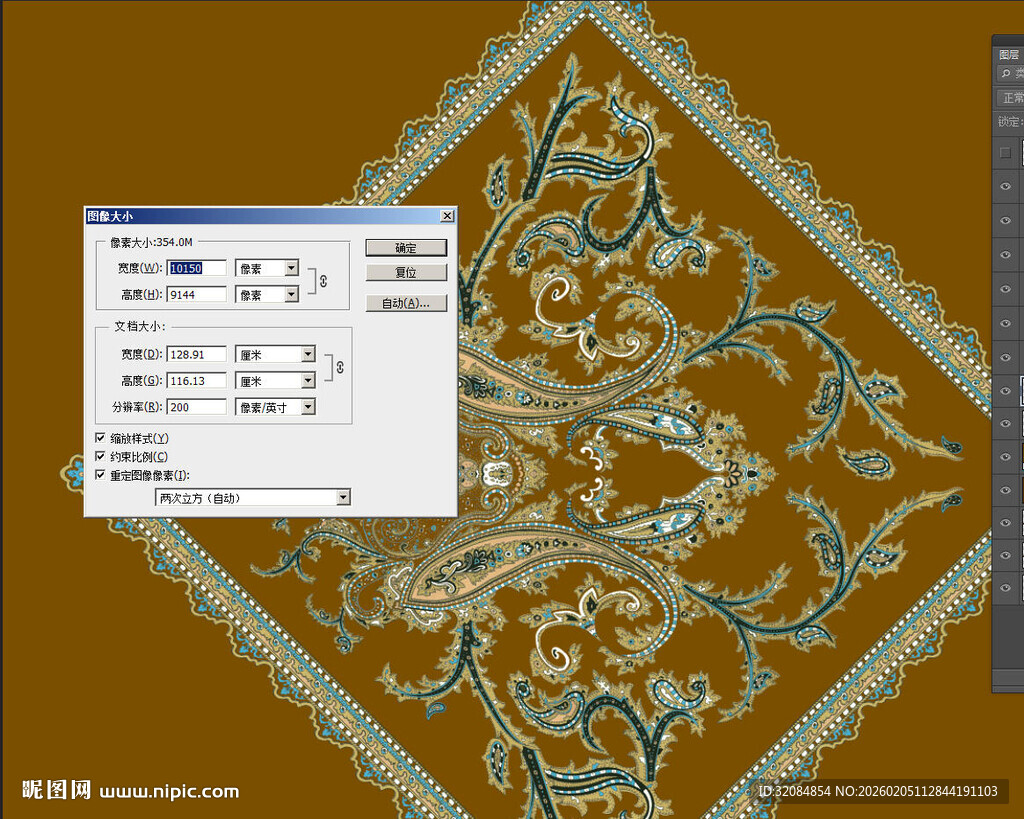
Task: Click the 确定 button
Action: coord(406,248)
